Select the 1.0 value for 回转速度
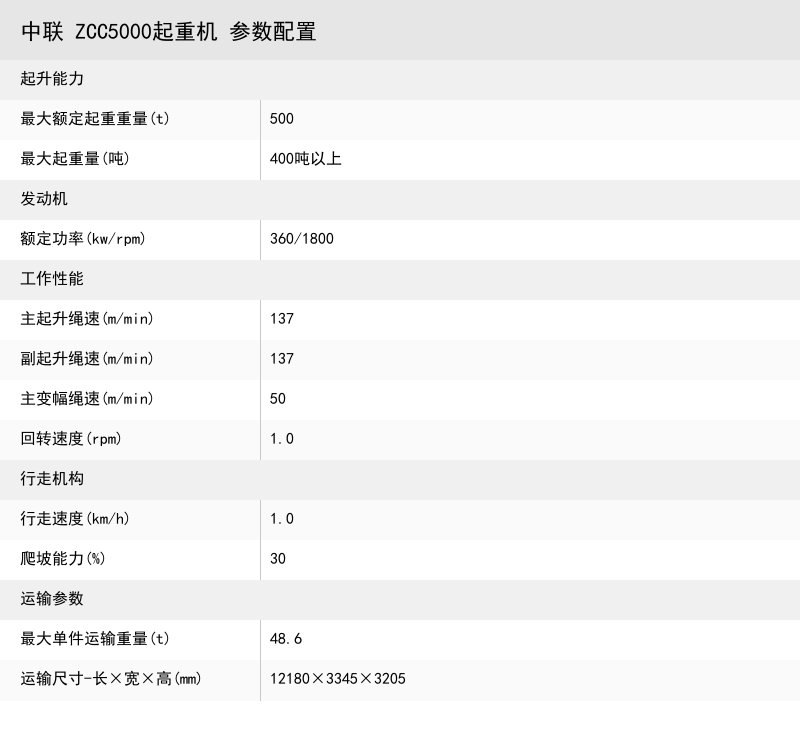Image resolution: width=800 pixels, height=740 pixels. 282,439
